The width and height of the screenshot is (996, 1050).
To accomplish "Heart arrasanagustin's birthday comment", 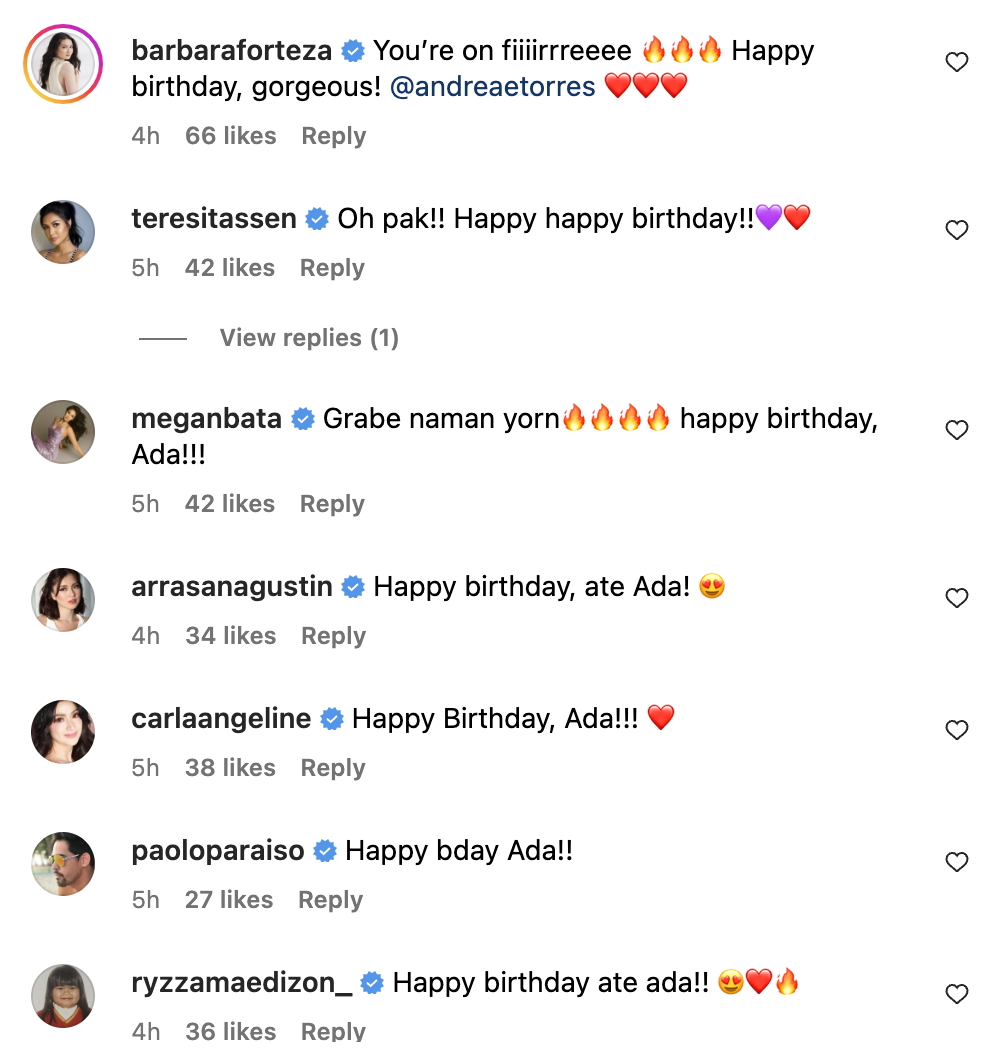I will click(x=957, y=599).
